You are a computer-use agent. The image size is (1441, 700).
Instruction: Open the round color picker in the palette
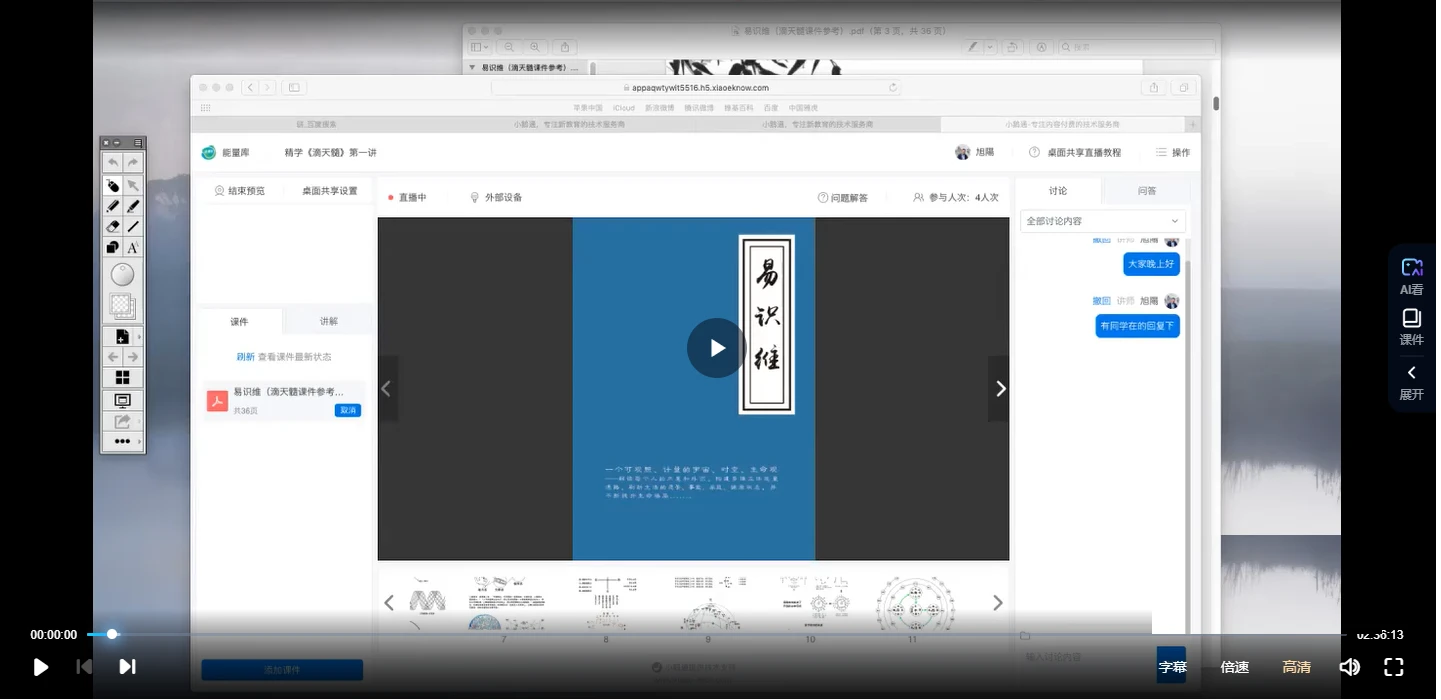point(122,275)
